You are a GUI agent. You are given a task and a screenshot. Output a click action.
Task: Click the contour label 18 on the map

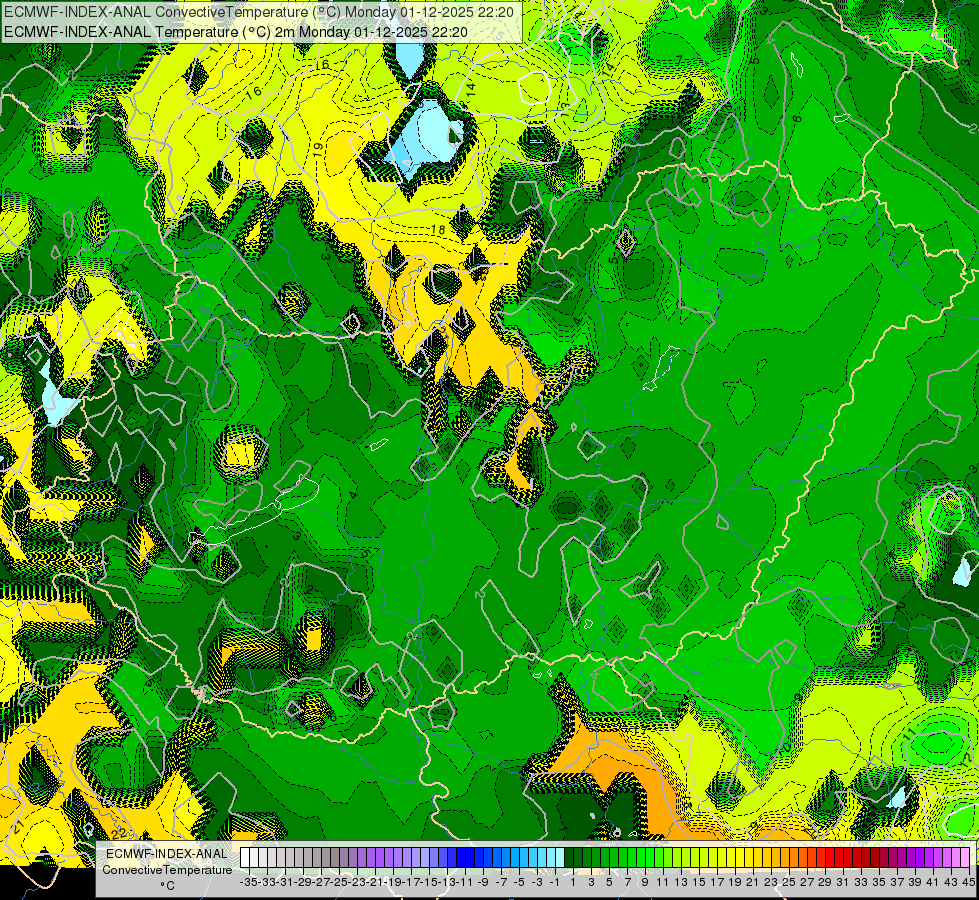(438, 230)
